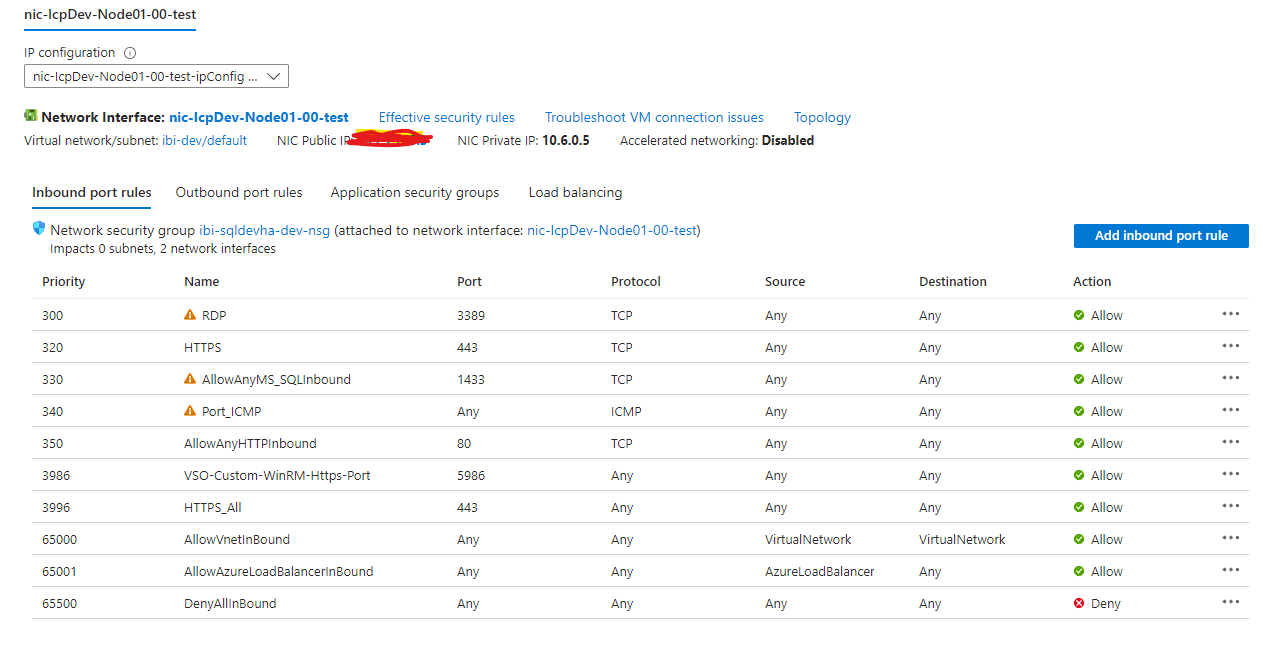Select the nic-IcpDev-Node01-00-test top tab
The height and width of the screenshot is (664, 1269).
[x=110, y=15]
